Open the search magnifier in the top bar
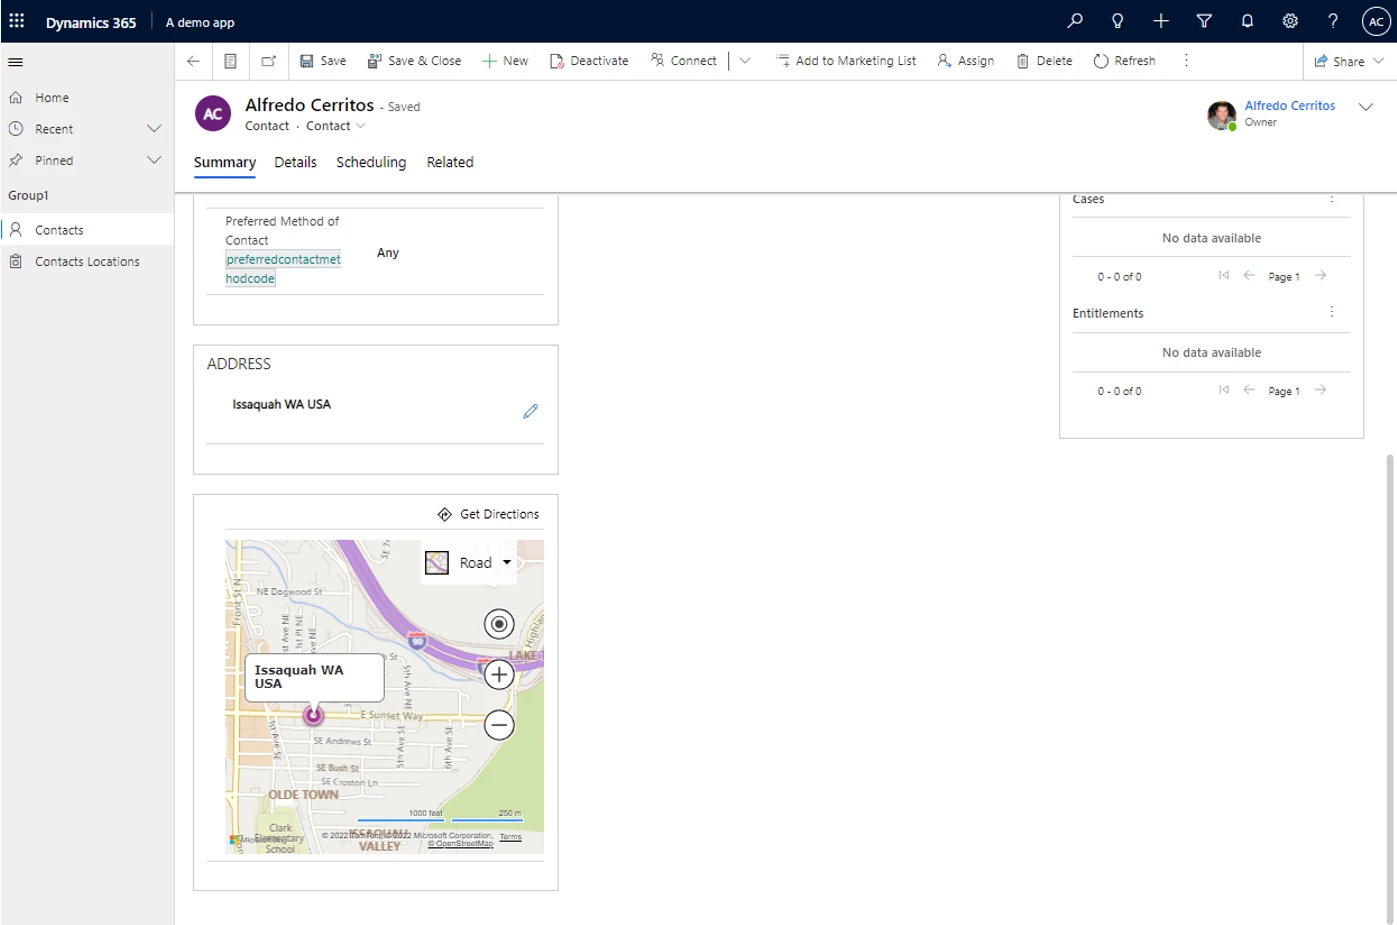The width and height of the screenshot is (1397, 925). (1075, 20)
